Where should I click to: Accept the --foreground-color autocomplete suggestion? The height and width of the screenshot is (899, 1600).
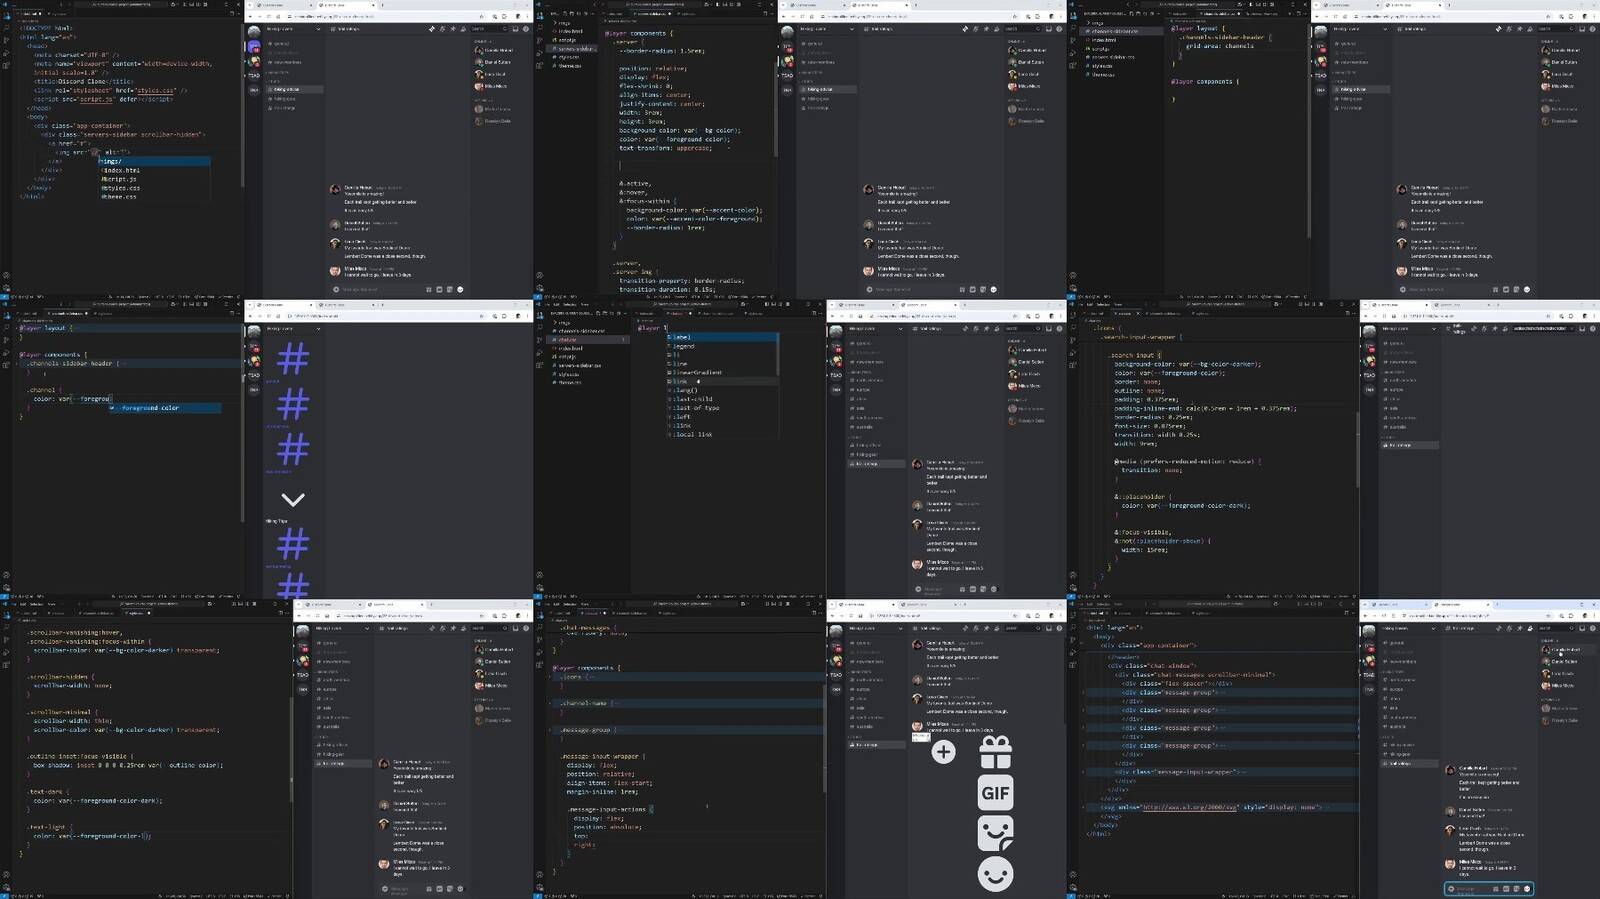165,408
